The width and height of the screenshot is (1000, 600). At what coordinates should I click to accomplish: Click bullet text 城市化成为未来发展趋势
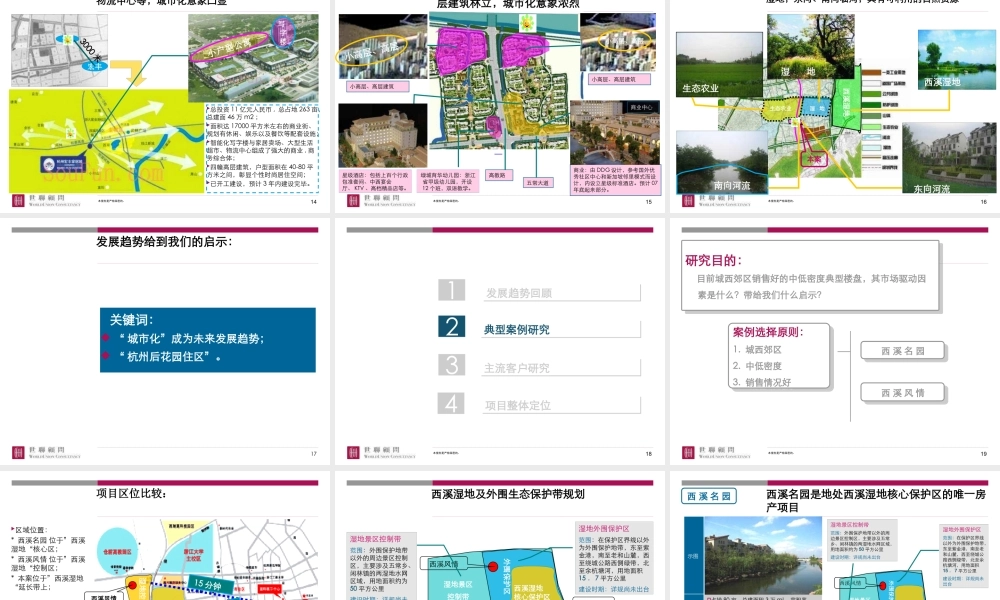pos(191,339)
